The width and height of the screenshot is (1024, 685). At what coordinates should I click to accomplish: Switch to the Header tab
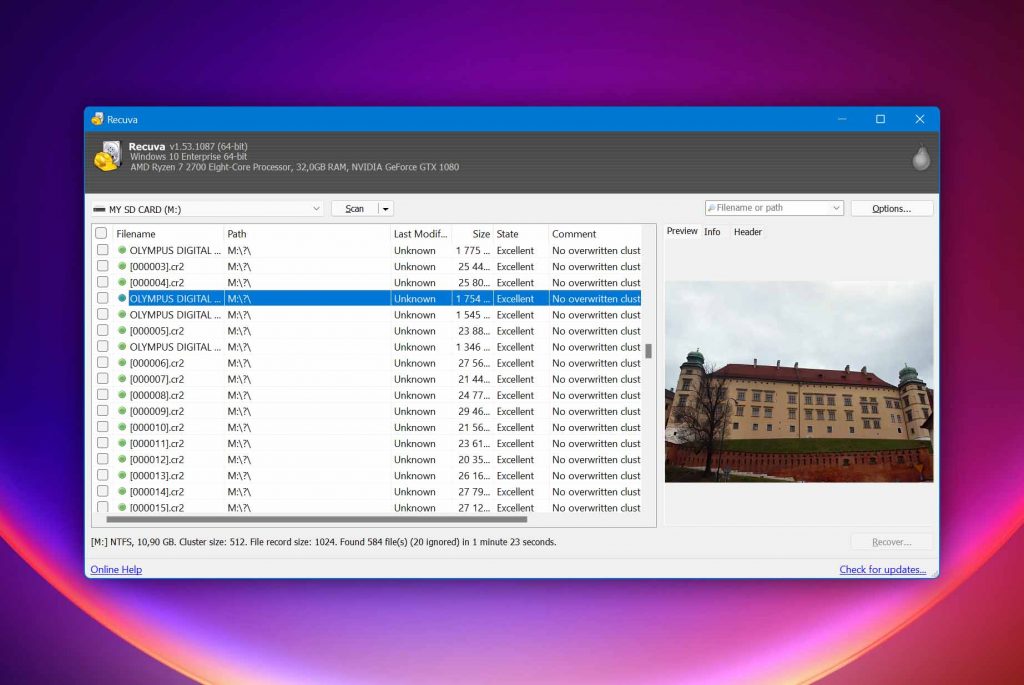747,231
